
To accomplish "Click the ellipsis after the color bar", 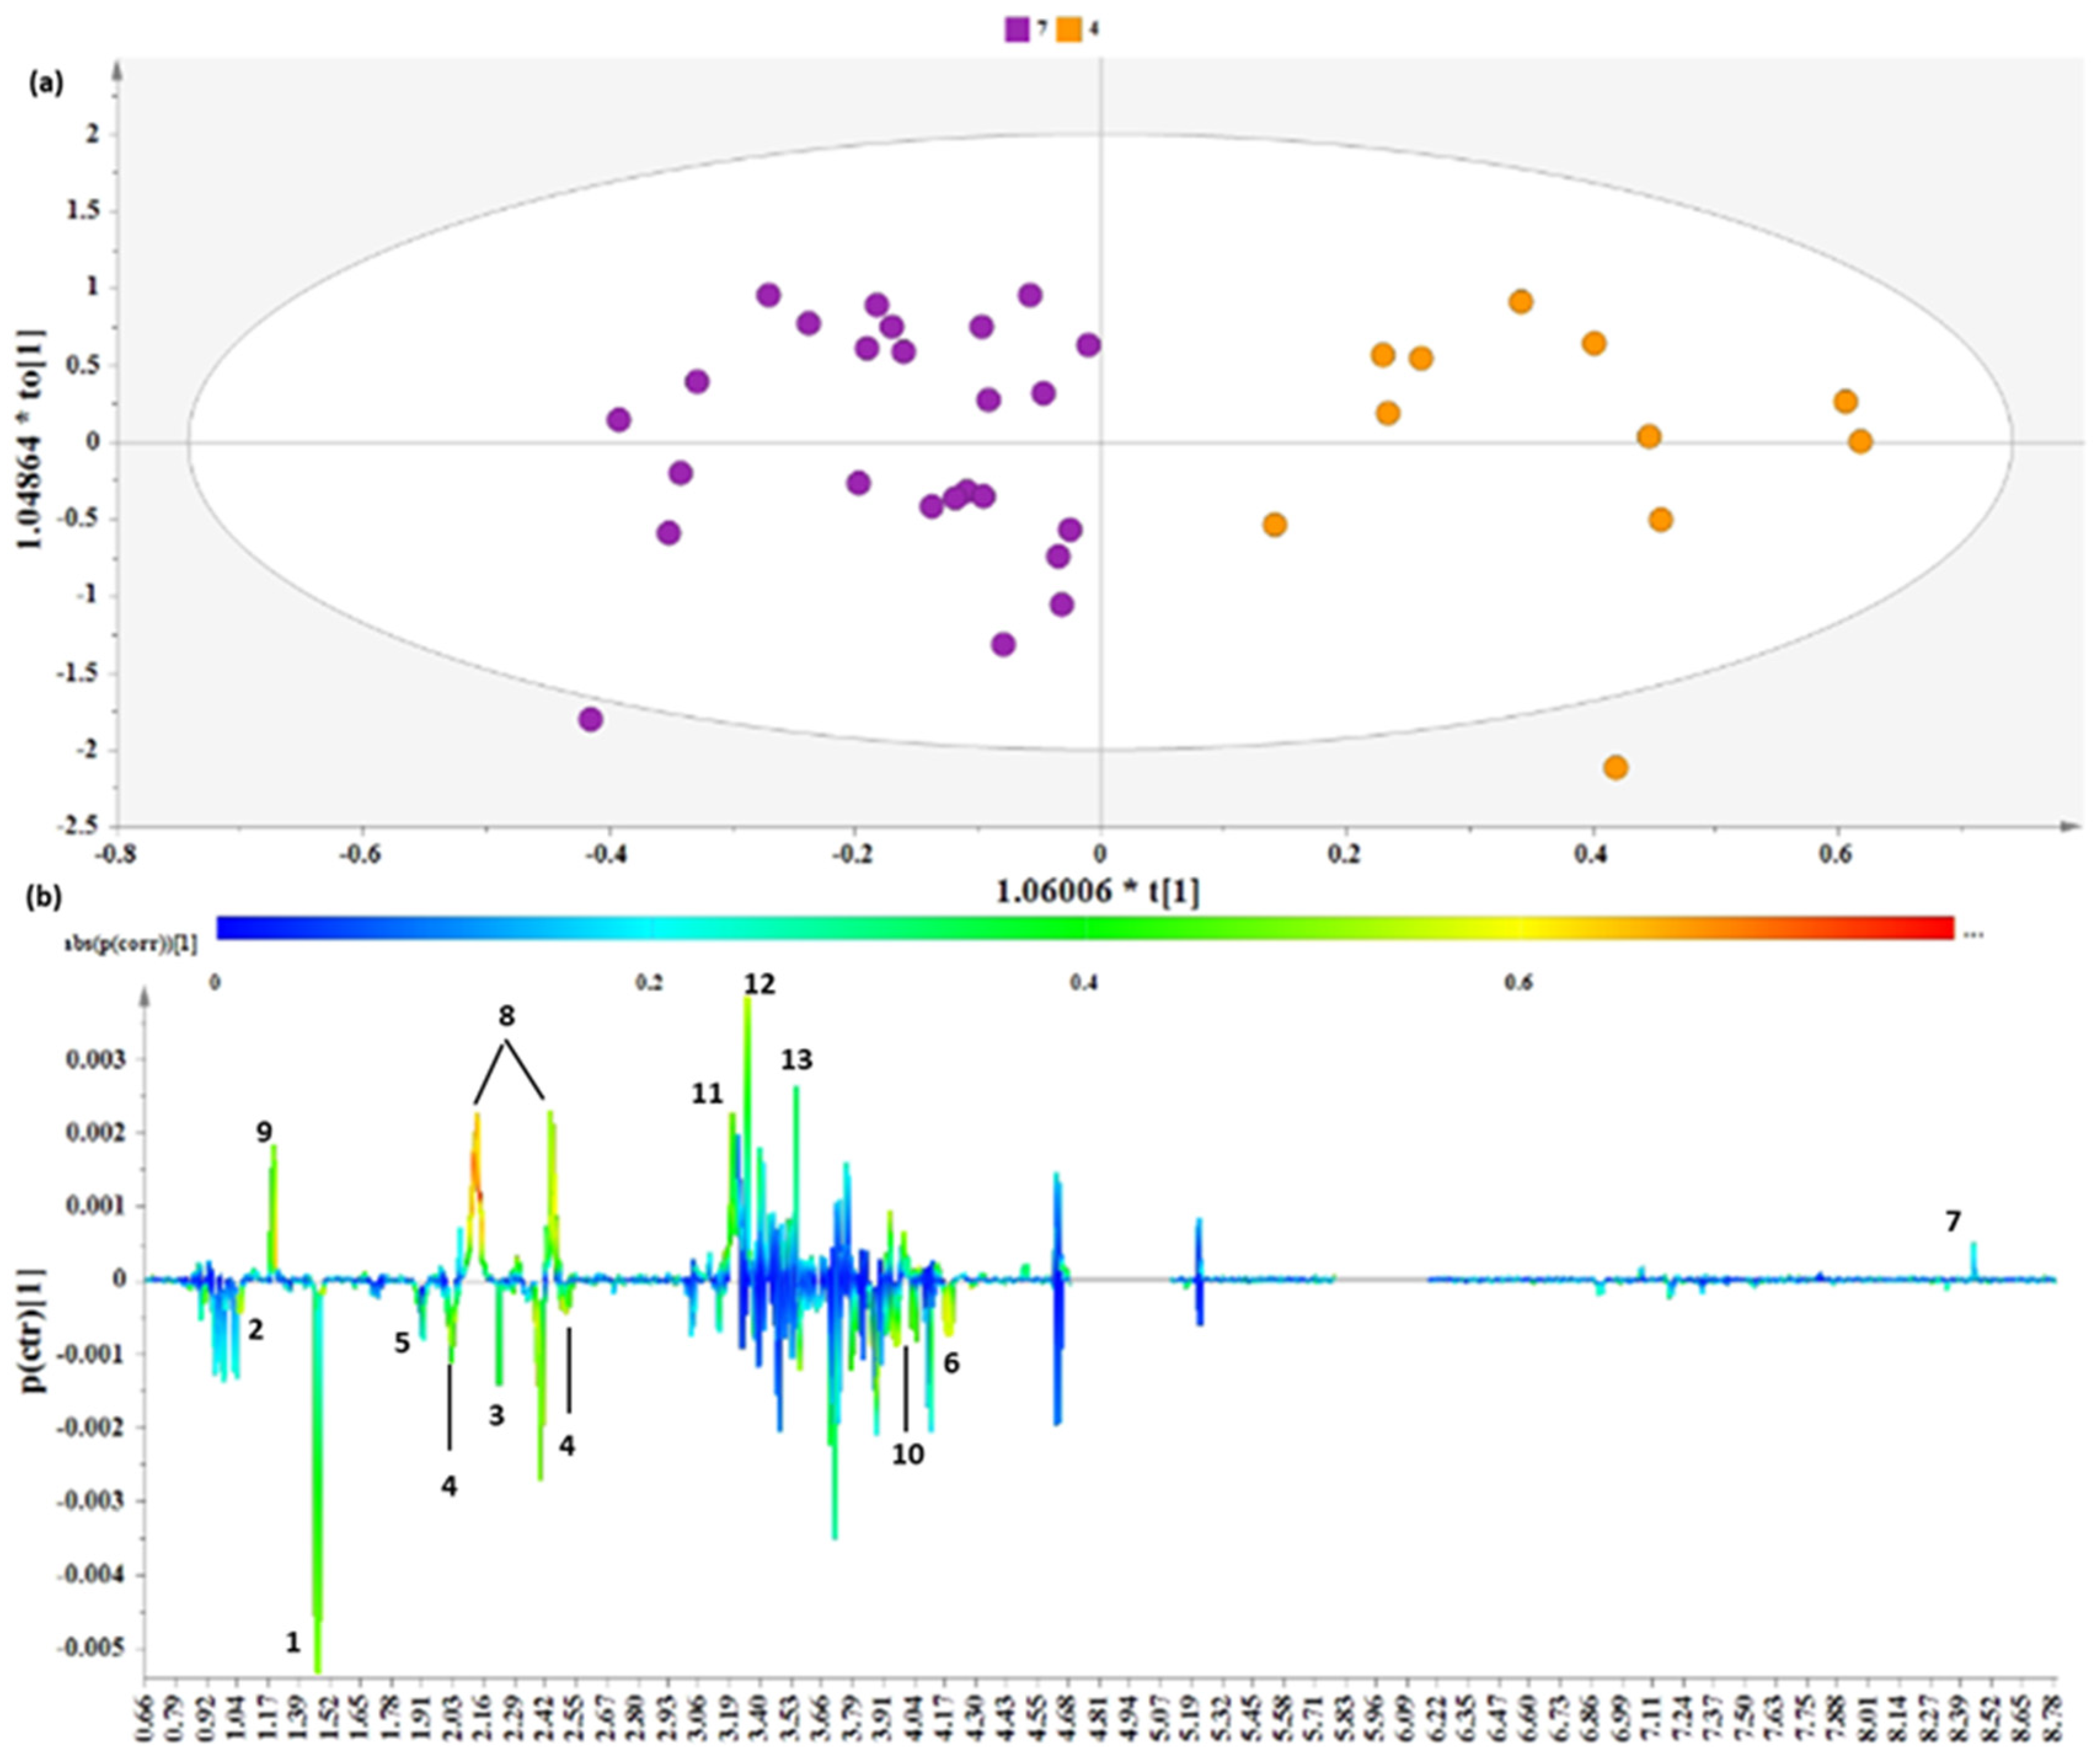I will [x=1973, y=936].
